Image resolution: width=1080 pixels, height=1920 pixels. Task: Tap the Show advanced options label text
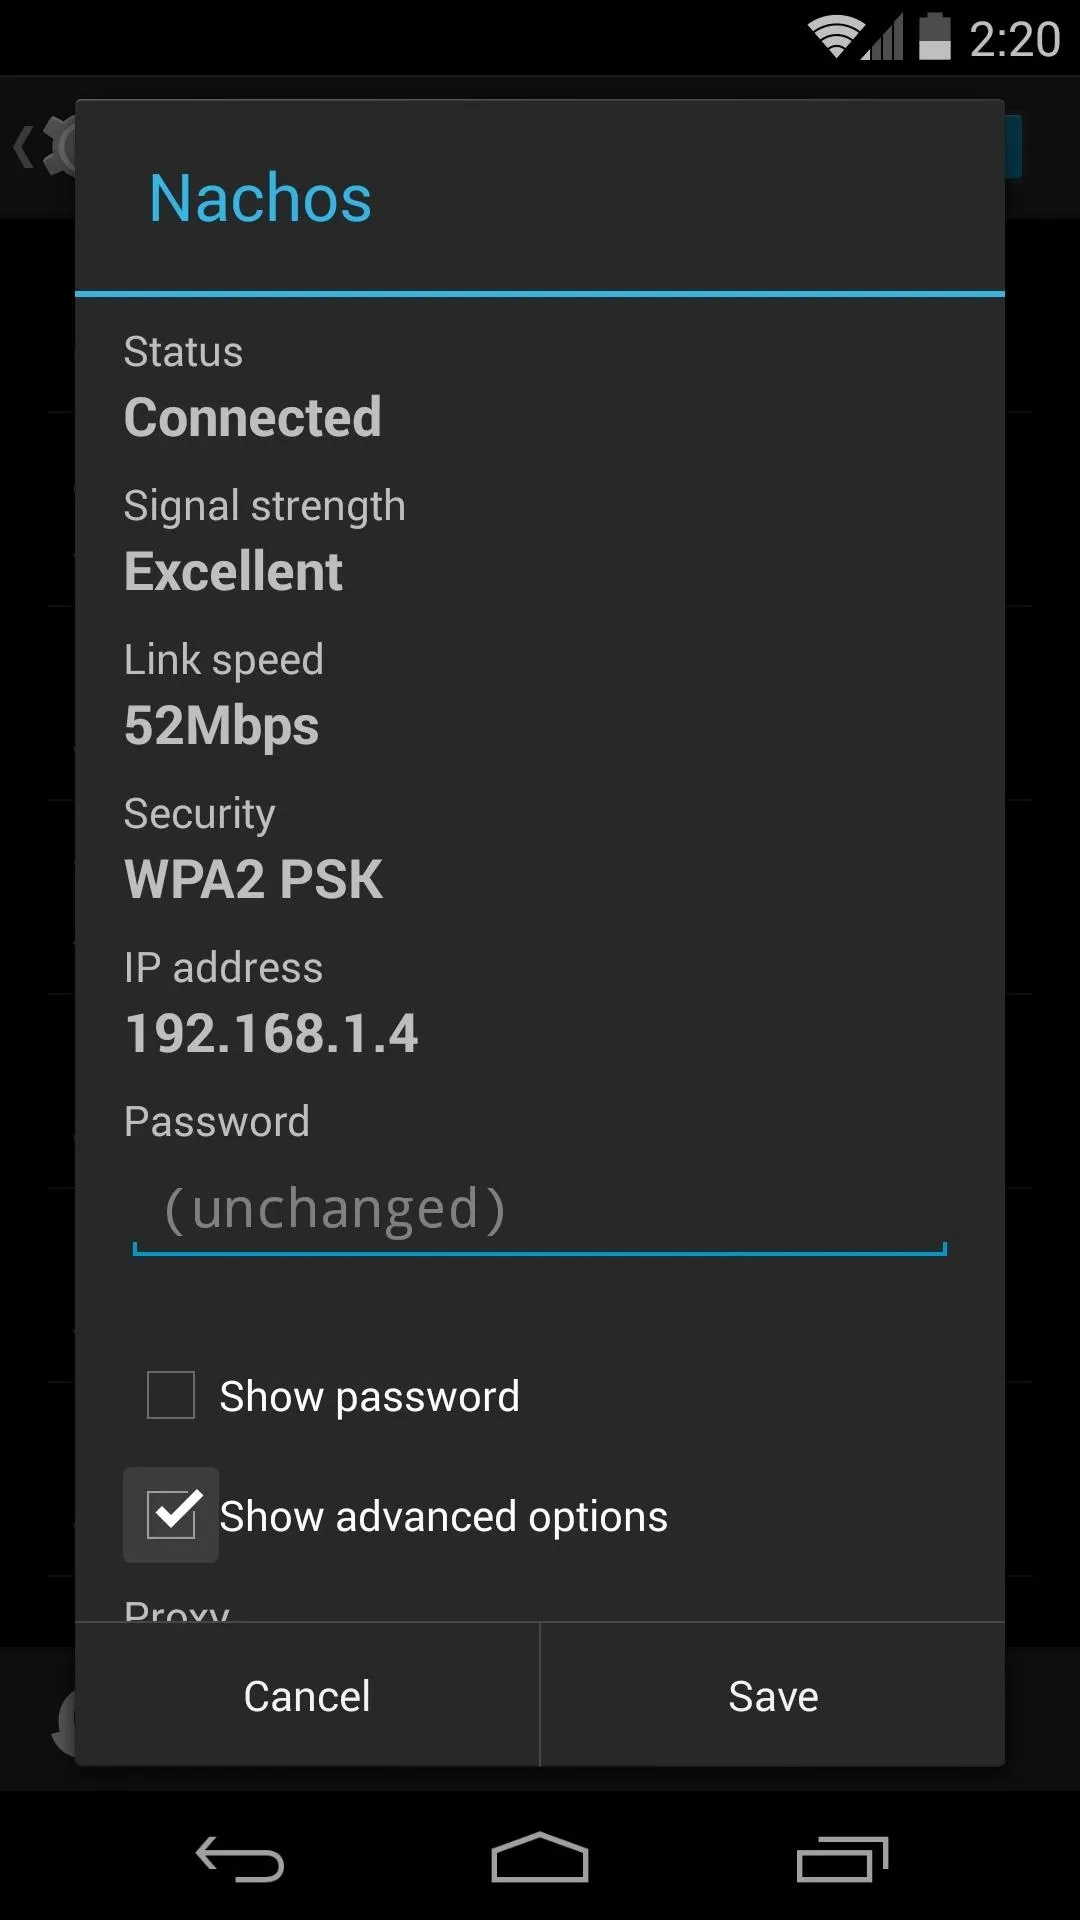443,1517
